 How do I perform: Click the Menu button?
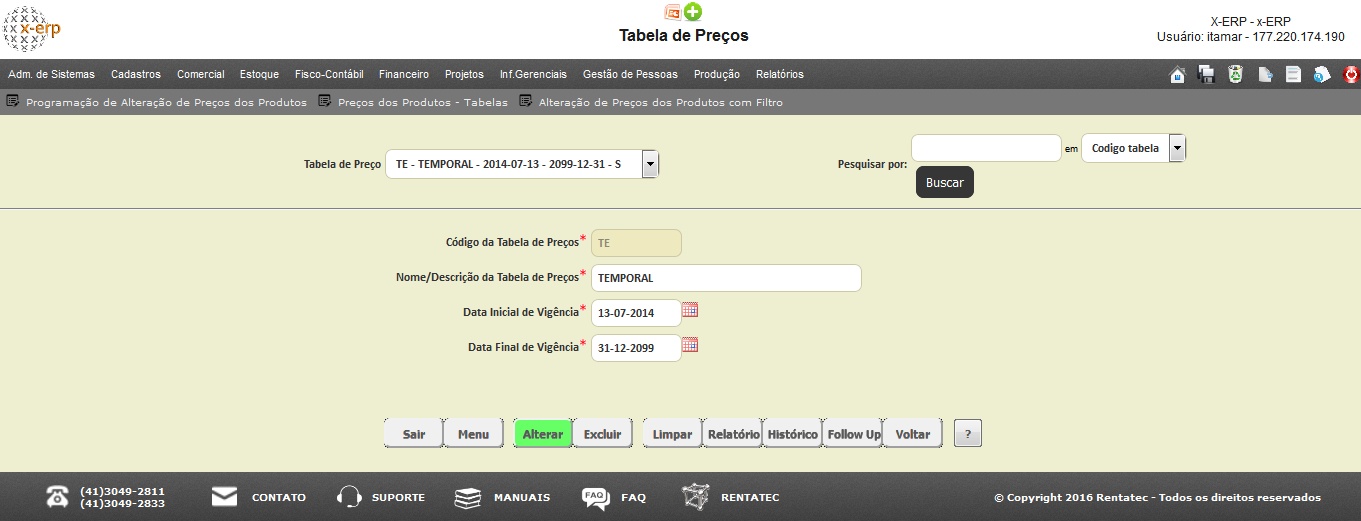coord(474,434)
